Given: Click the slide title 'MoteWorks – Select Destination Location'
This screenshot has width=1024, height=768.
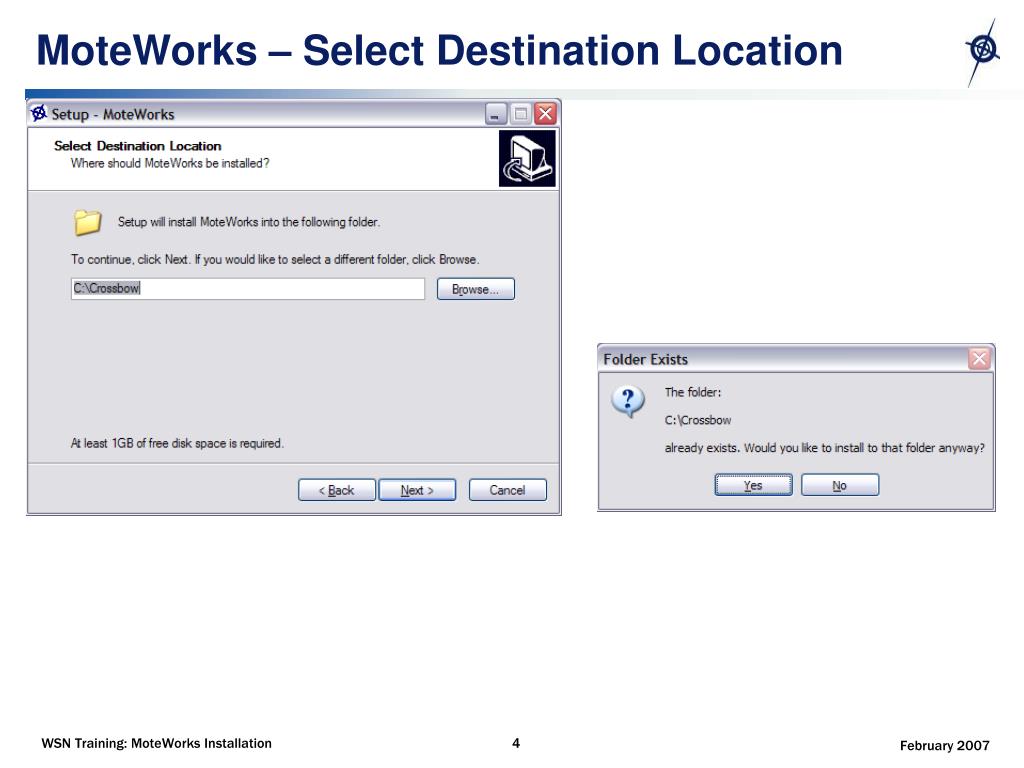Looking at the screenshot, I should (x=440, y=50).
